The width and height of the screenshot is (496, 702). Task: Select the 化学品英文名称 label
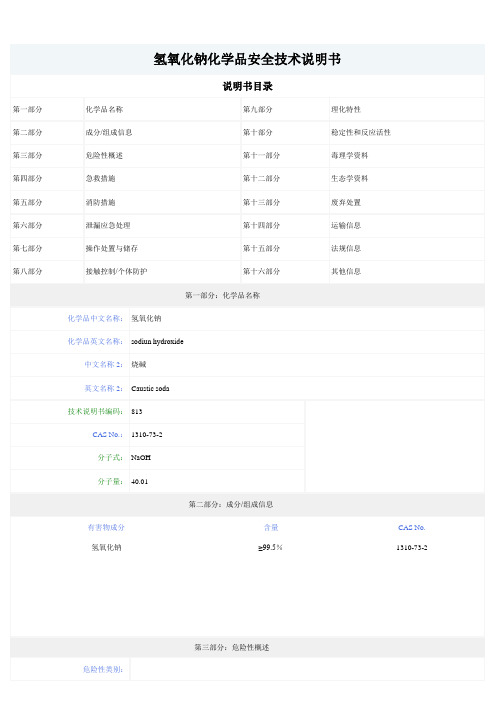coord(95,342)
